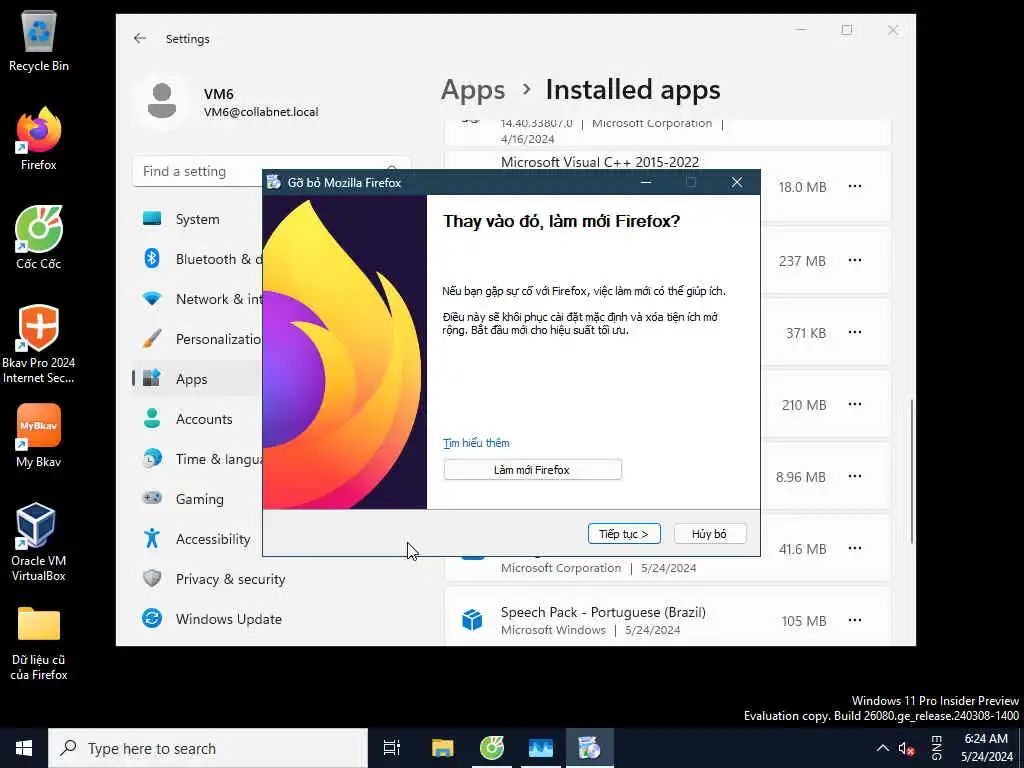Image resolution: width=1024 pixels, height=768 pixels.
Task: Open Bluetooth & devices settings category
Action: [197, 259]
